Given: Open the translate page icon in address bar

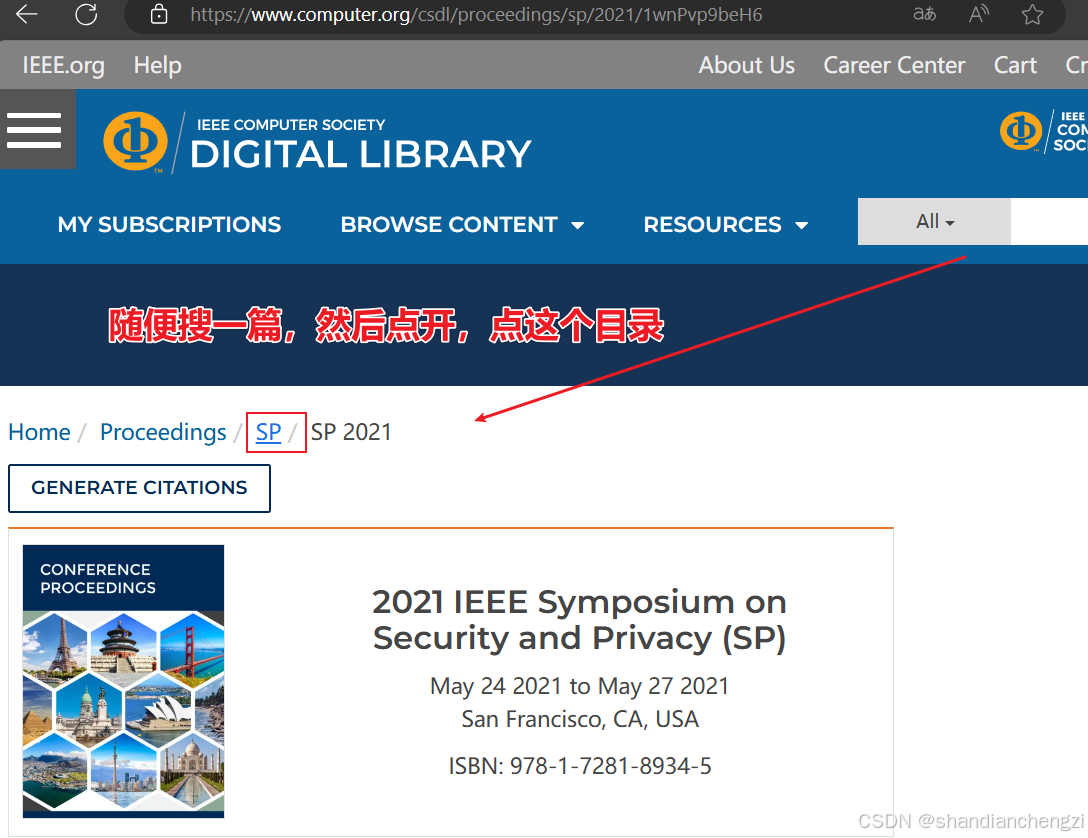Looking at the screenshot, I should pos(924,14).
